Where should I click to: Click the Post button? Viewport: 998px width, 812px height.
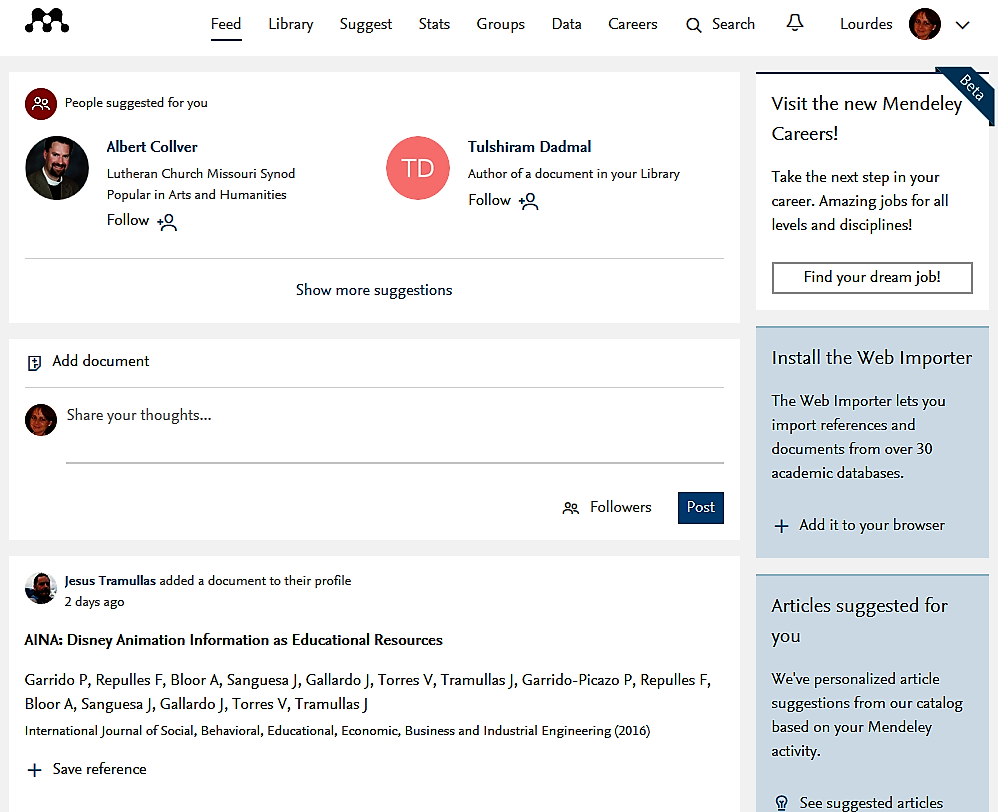point(701,508)
